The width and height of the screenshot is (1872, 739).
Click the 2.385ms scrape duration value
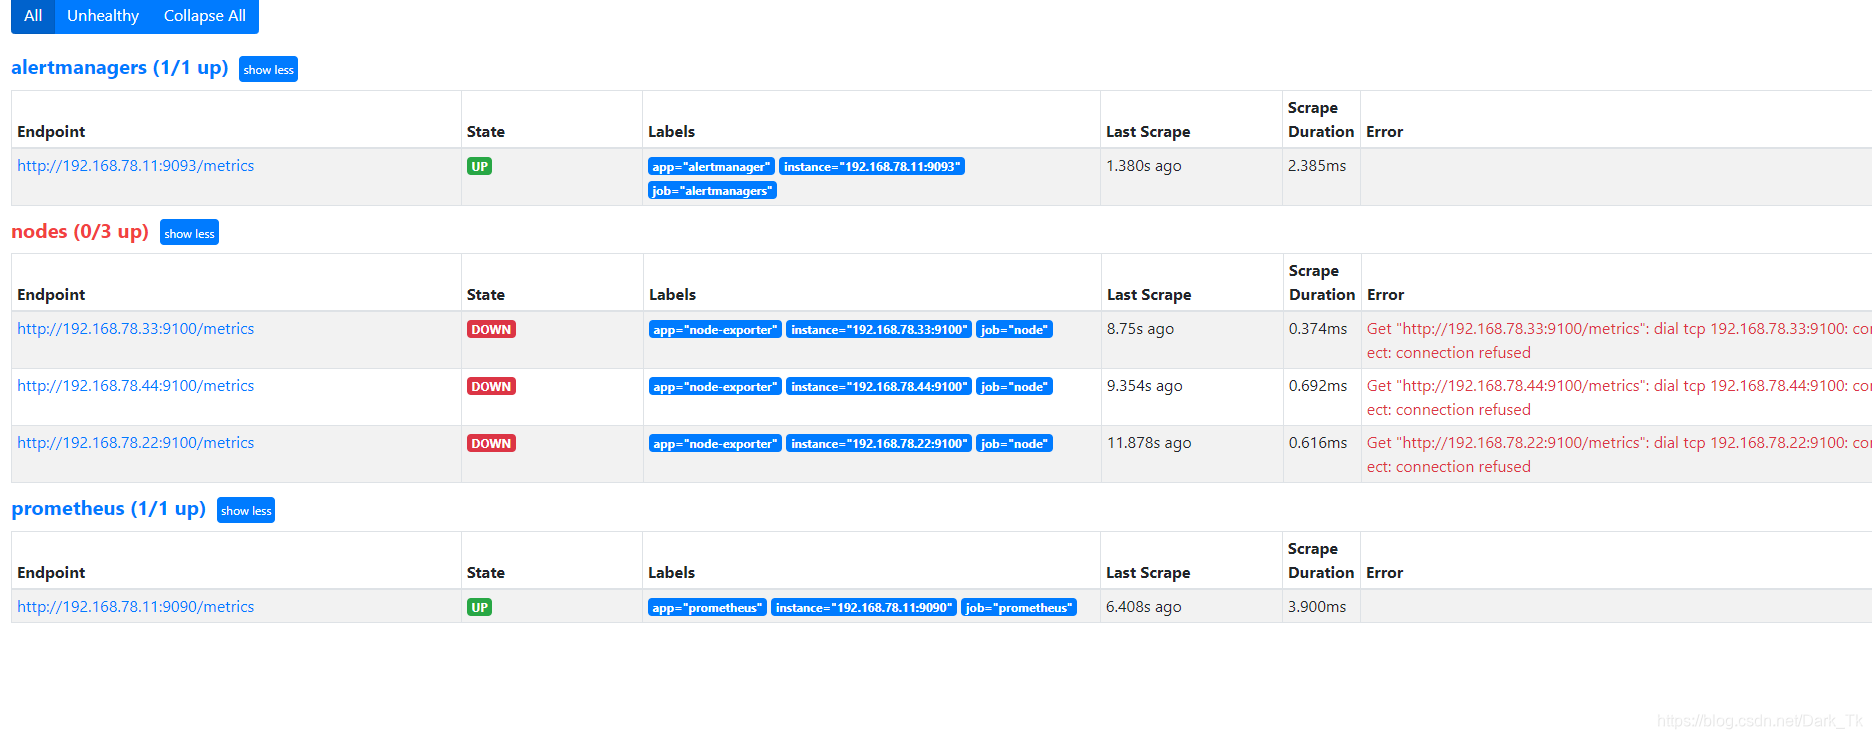pos(1317,166)
